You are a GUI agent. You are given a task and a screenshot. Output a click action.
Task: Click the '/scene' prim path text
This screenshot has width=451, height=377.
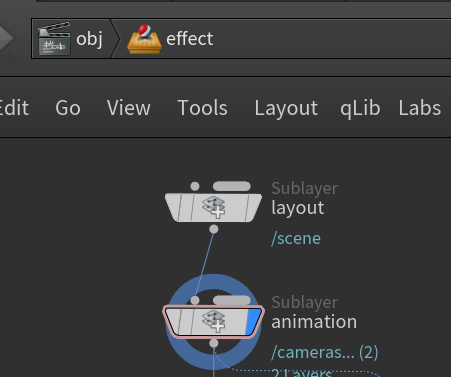click(x=296, y=239)
